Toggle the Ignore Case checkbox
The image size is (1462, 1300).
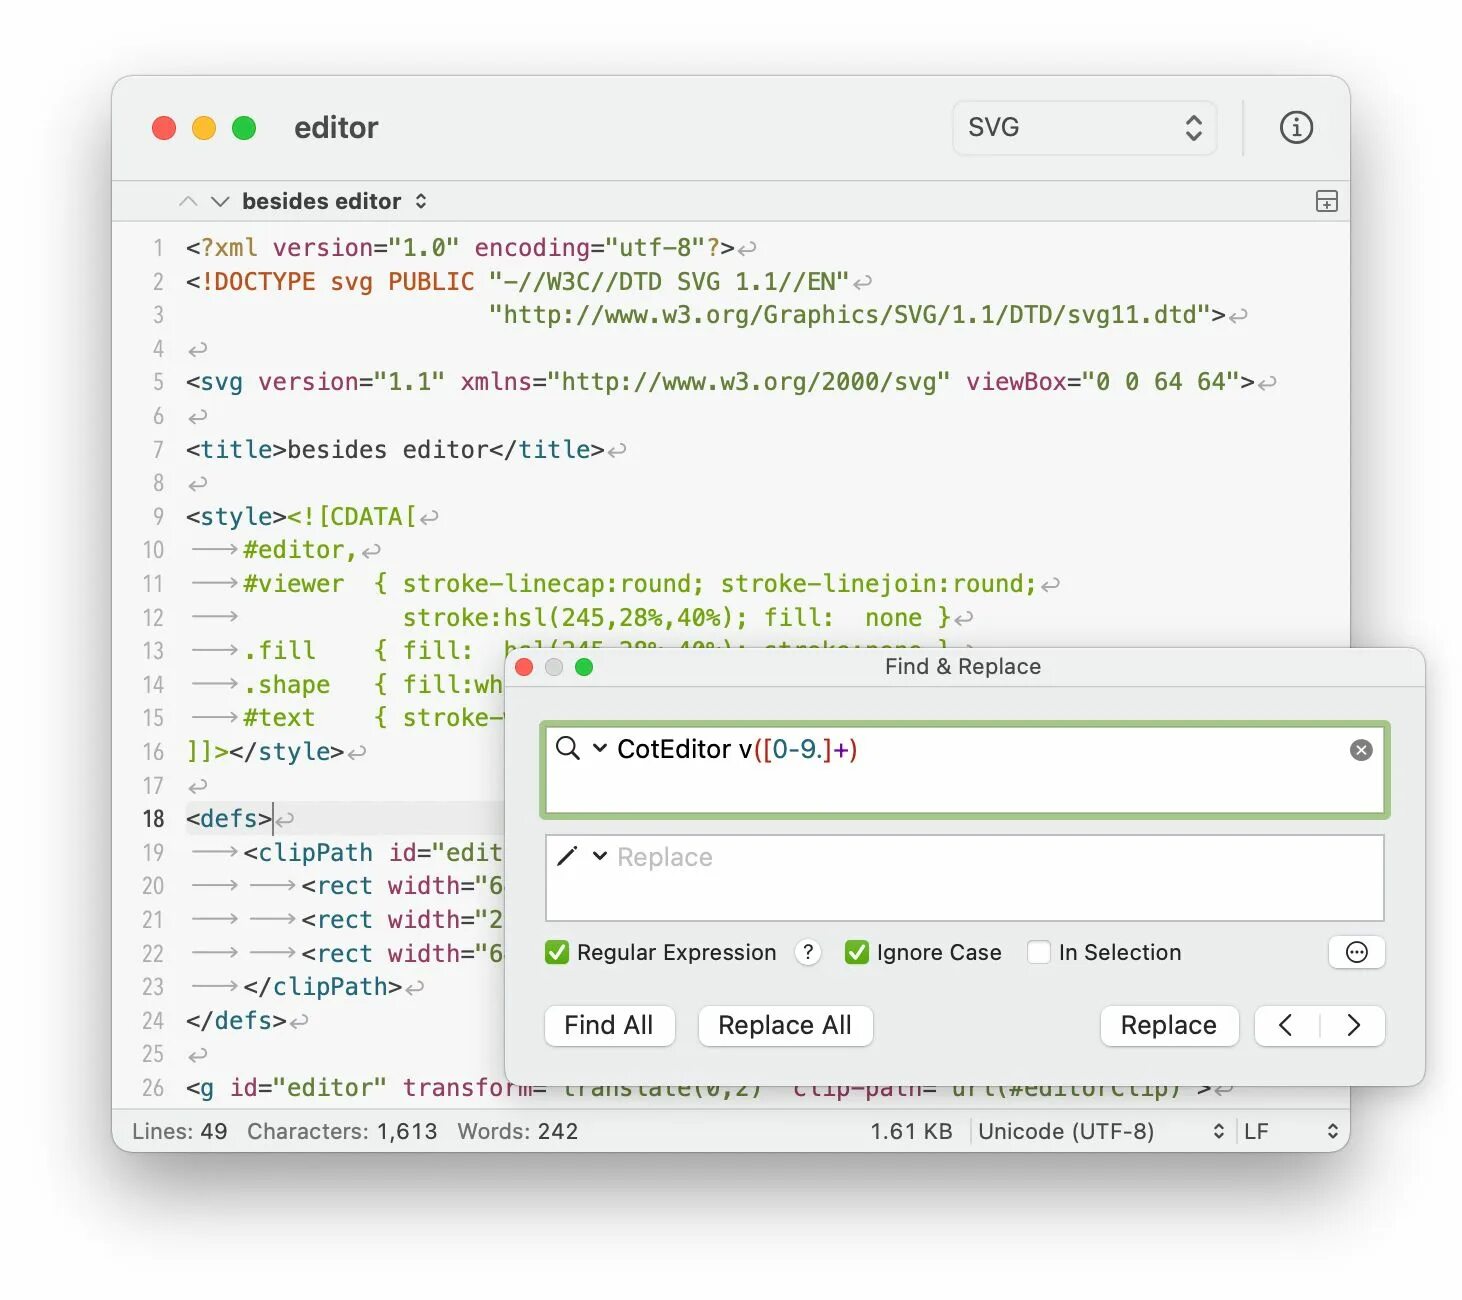pyautogui.click(x=857, y=952)
